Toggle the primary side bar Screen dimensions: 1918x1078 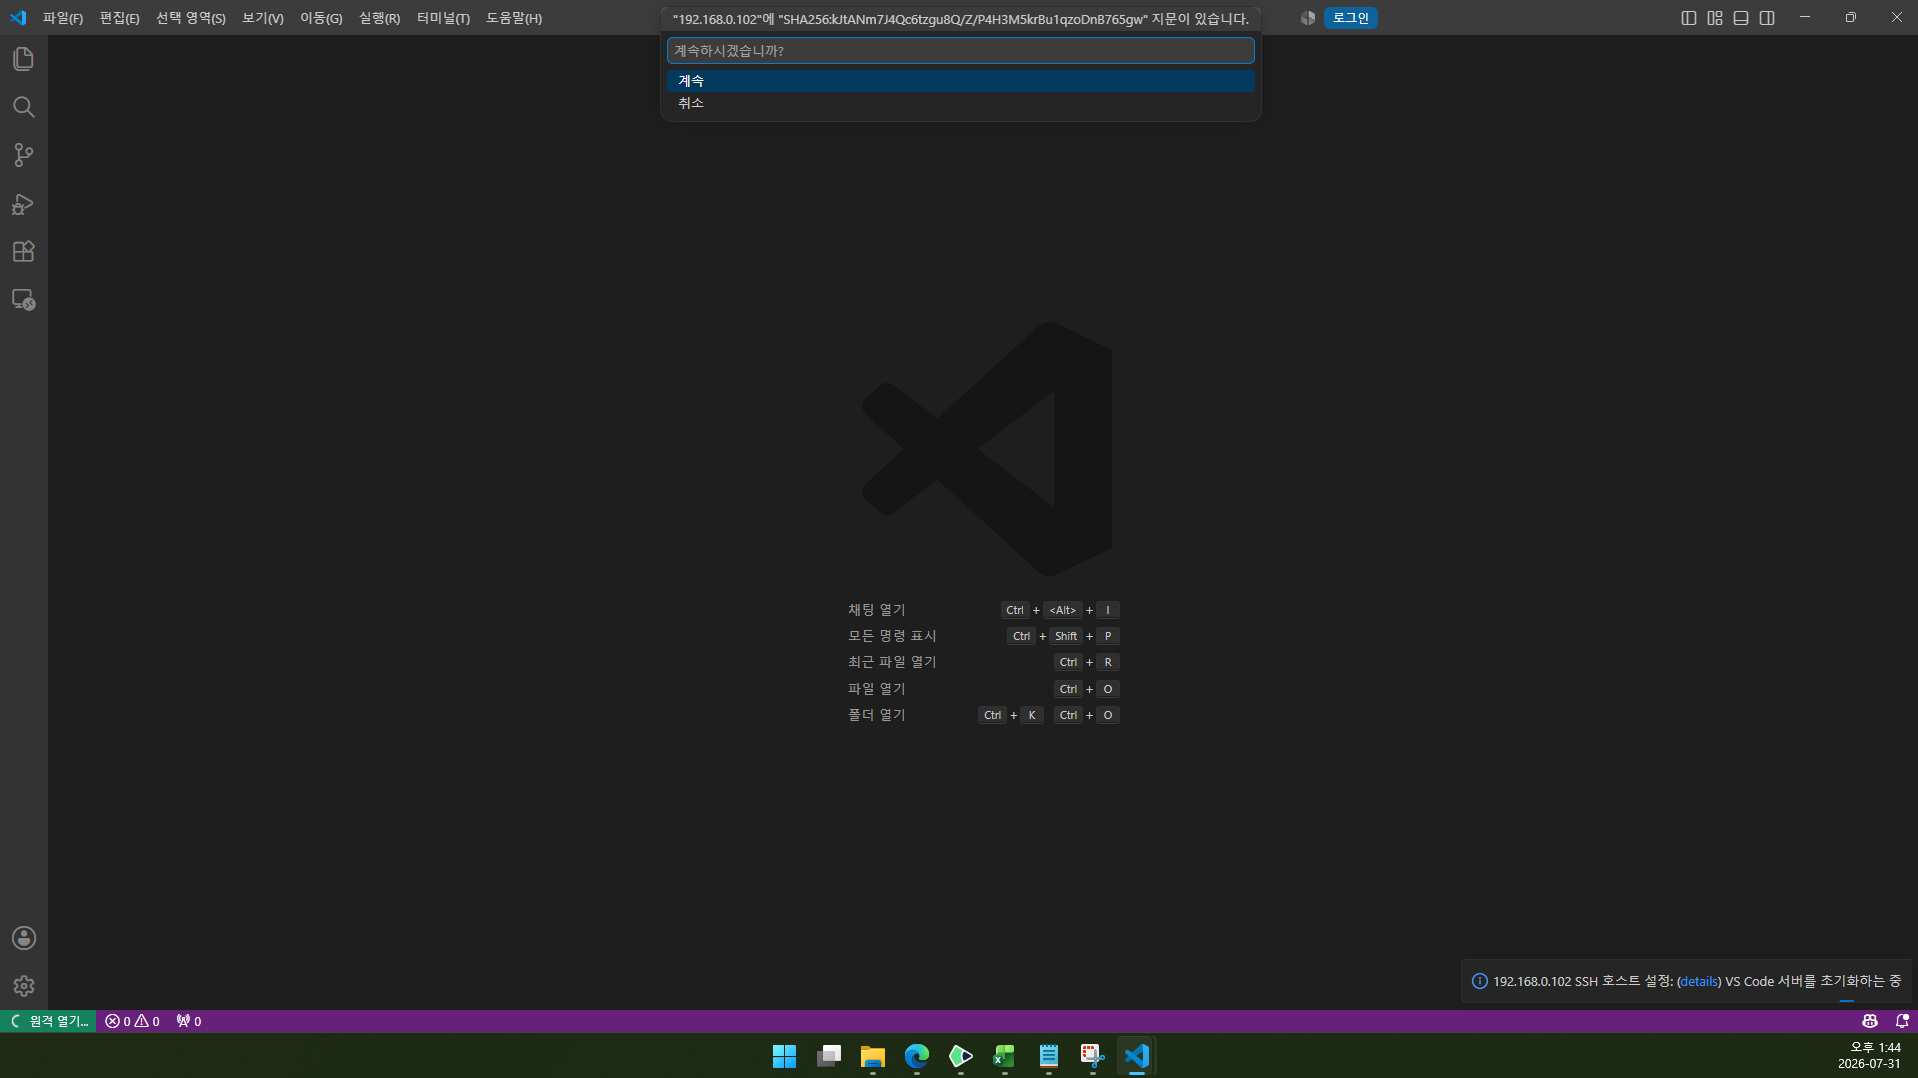click(x=1689, y=18)
